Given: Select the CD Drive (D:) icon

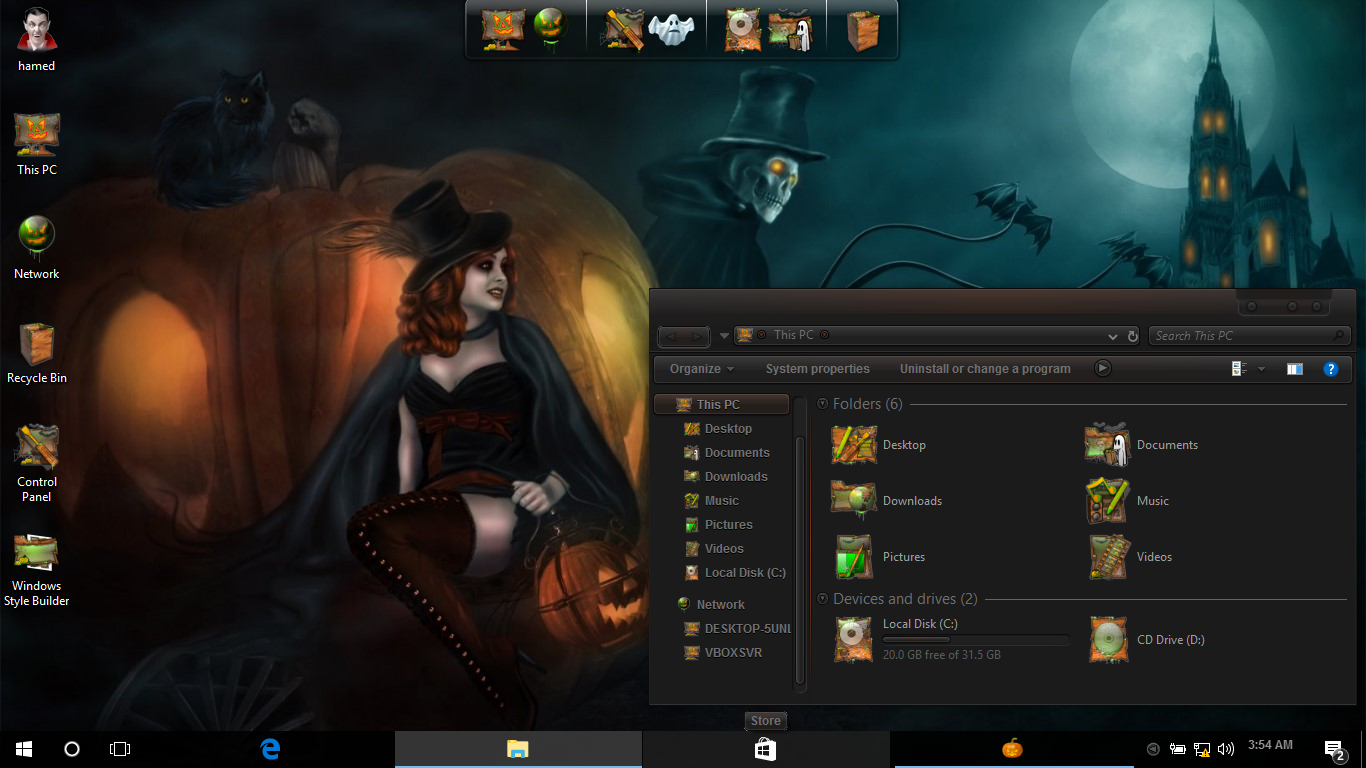Looking at the screenshot, I should 1108,640.
